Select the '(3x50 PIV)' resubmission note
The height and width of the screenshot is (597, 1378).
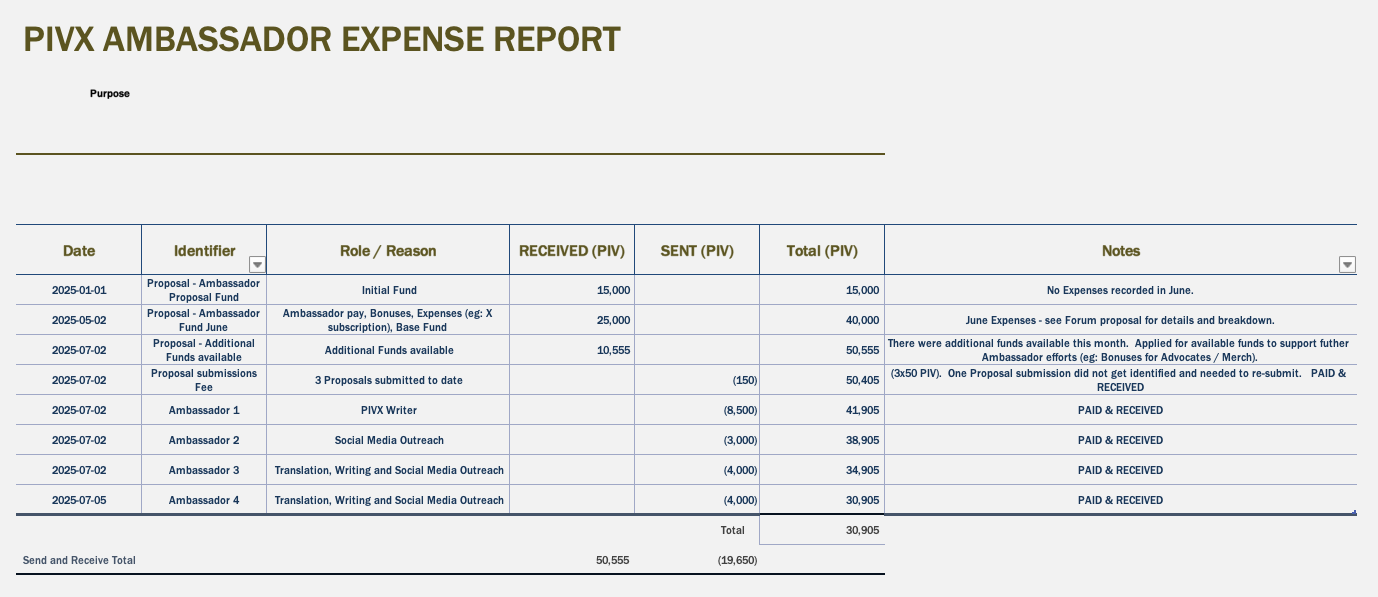(1121, 380)
